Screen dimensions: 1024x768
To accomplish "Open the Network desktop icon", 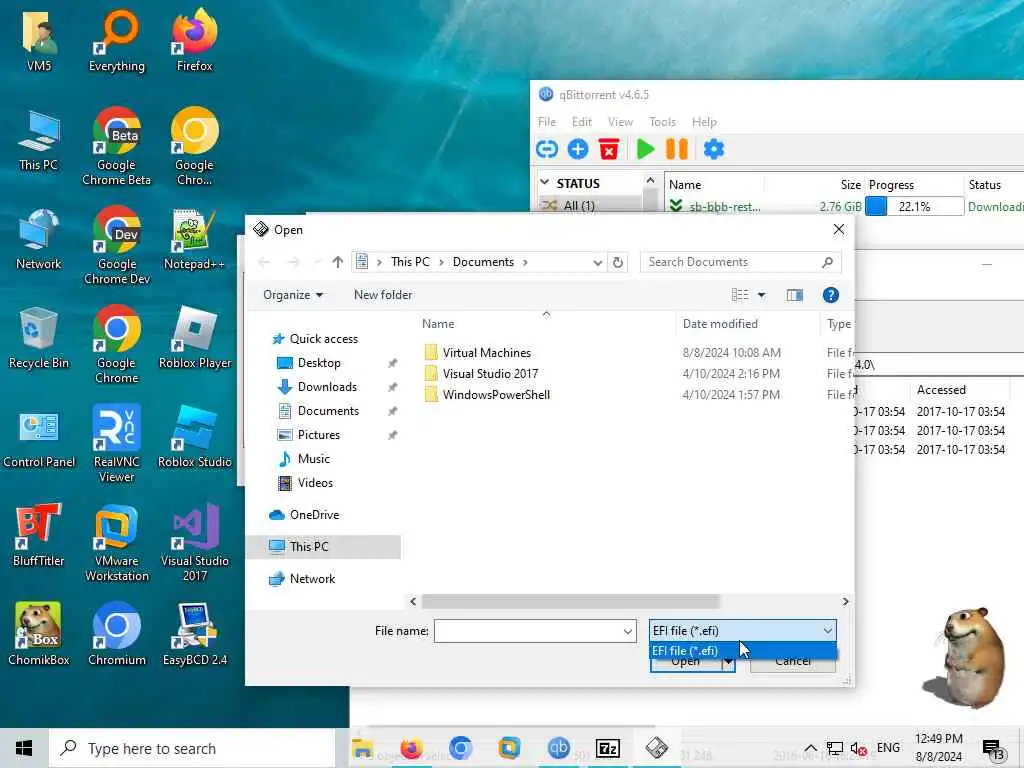I will [39, 238].
